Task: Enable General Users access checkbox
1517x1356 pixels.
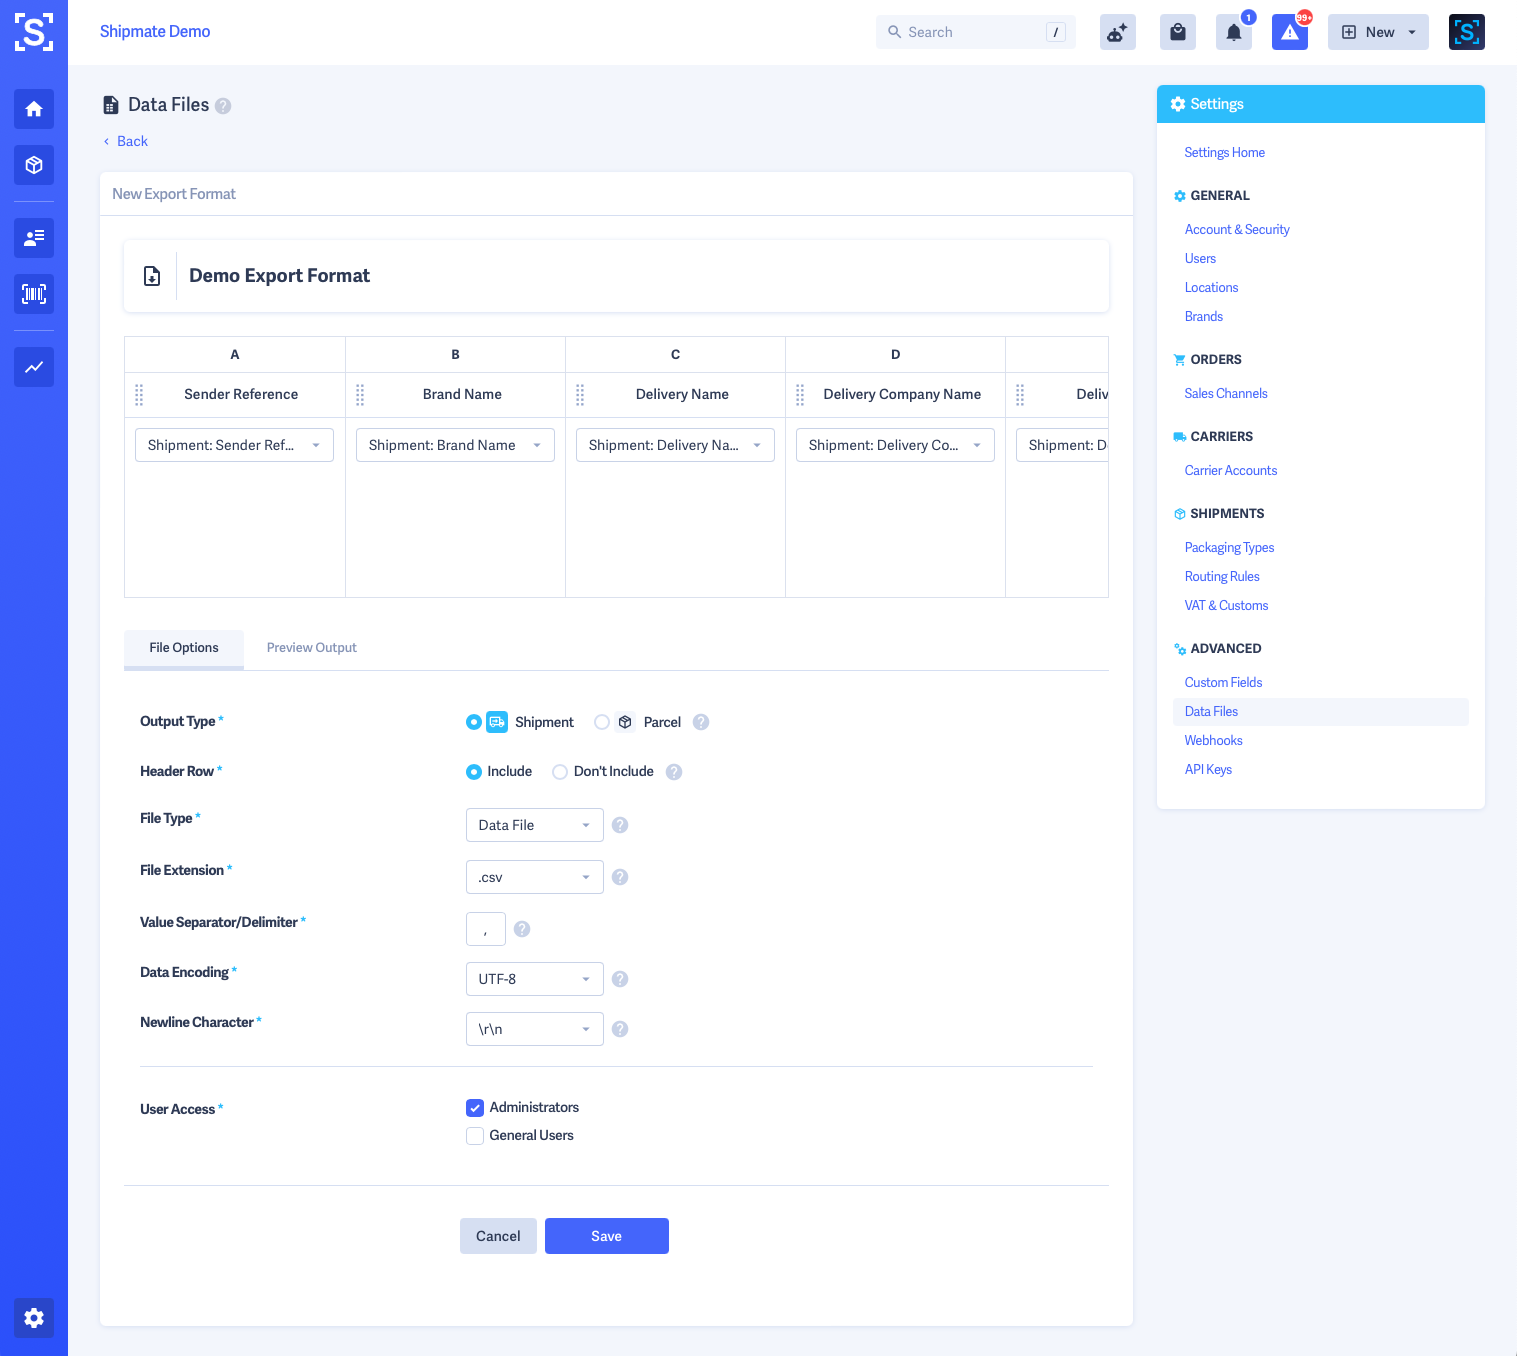Action: coord(475,1136)
